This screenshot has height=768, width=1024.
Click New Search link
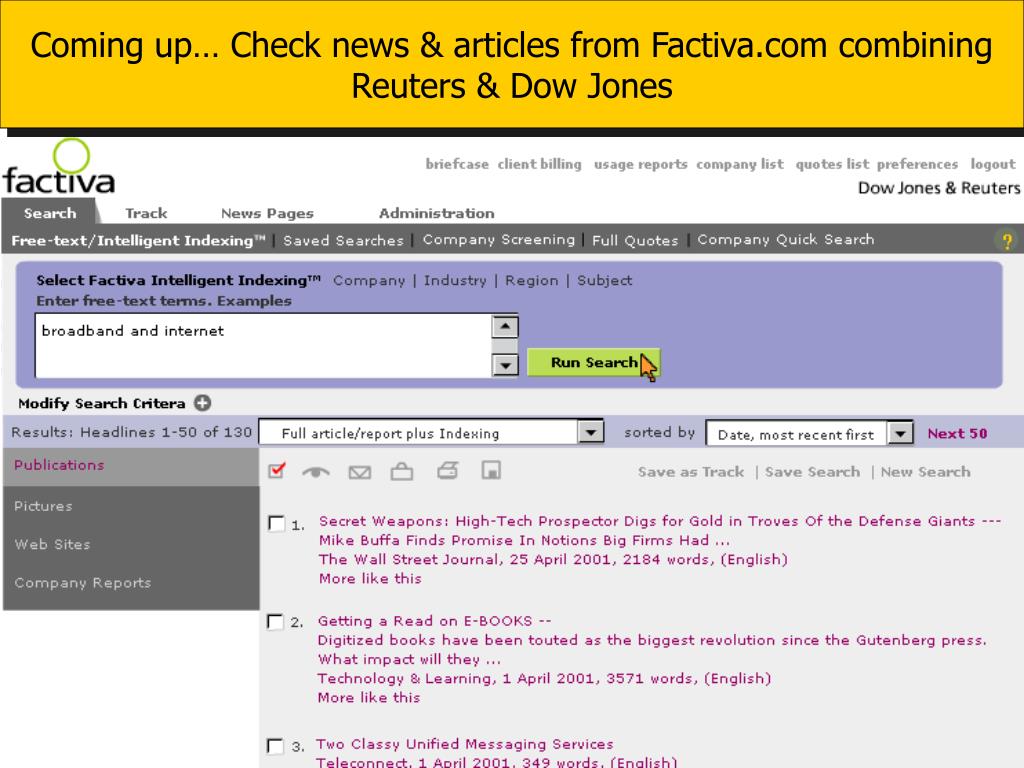point(925,472)
